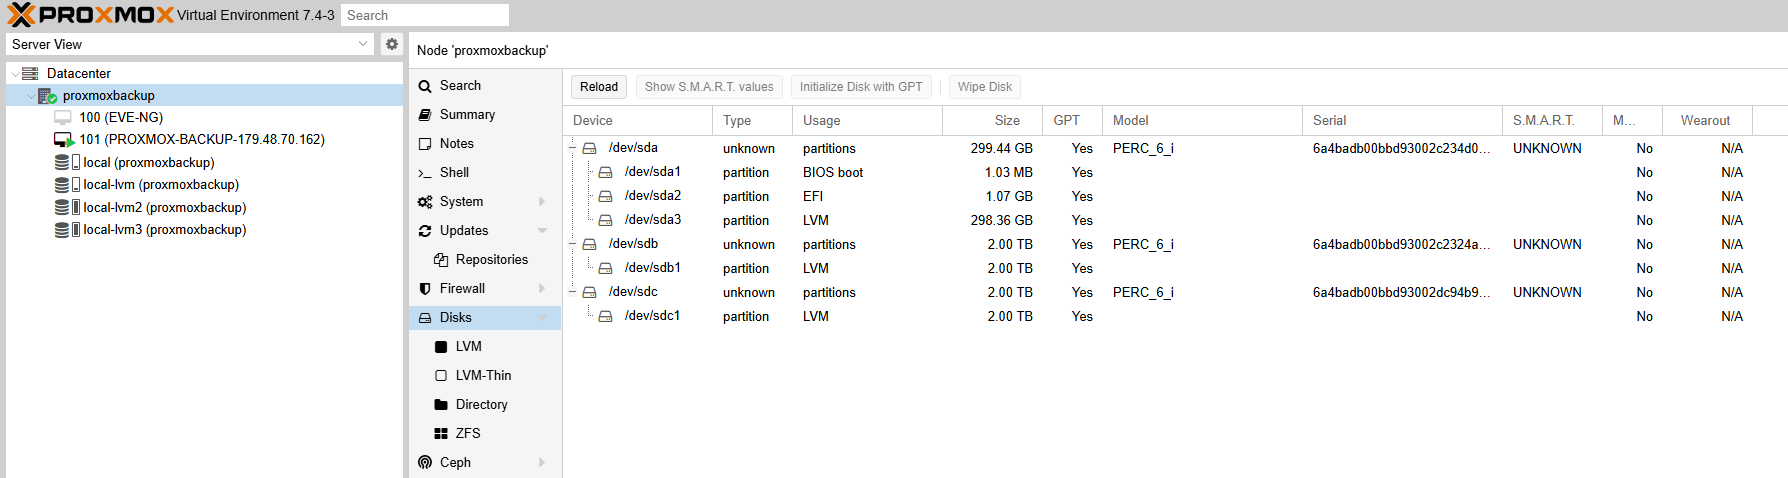
Task: Click the System cogs icon
Action: click(x=425, y=202)
